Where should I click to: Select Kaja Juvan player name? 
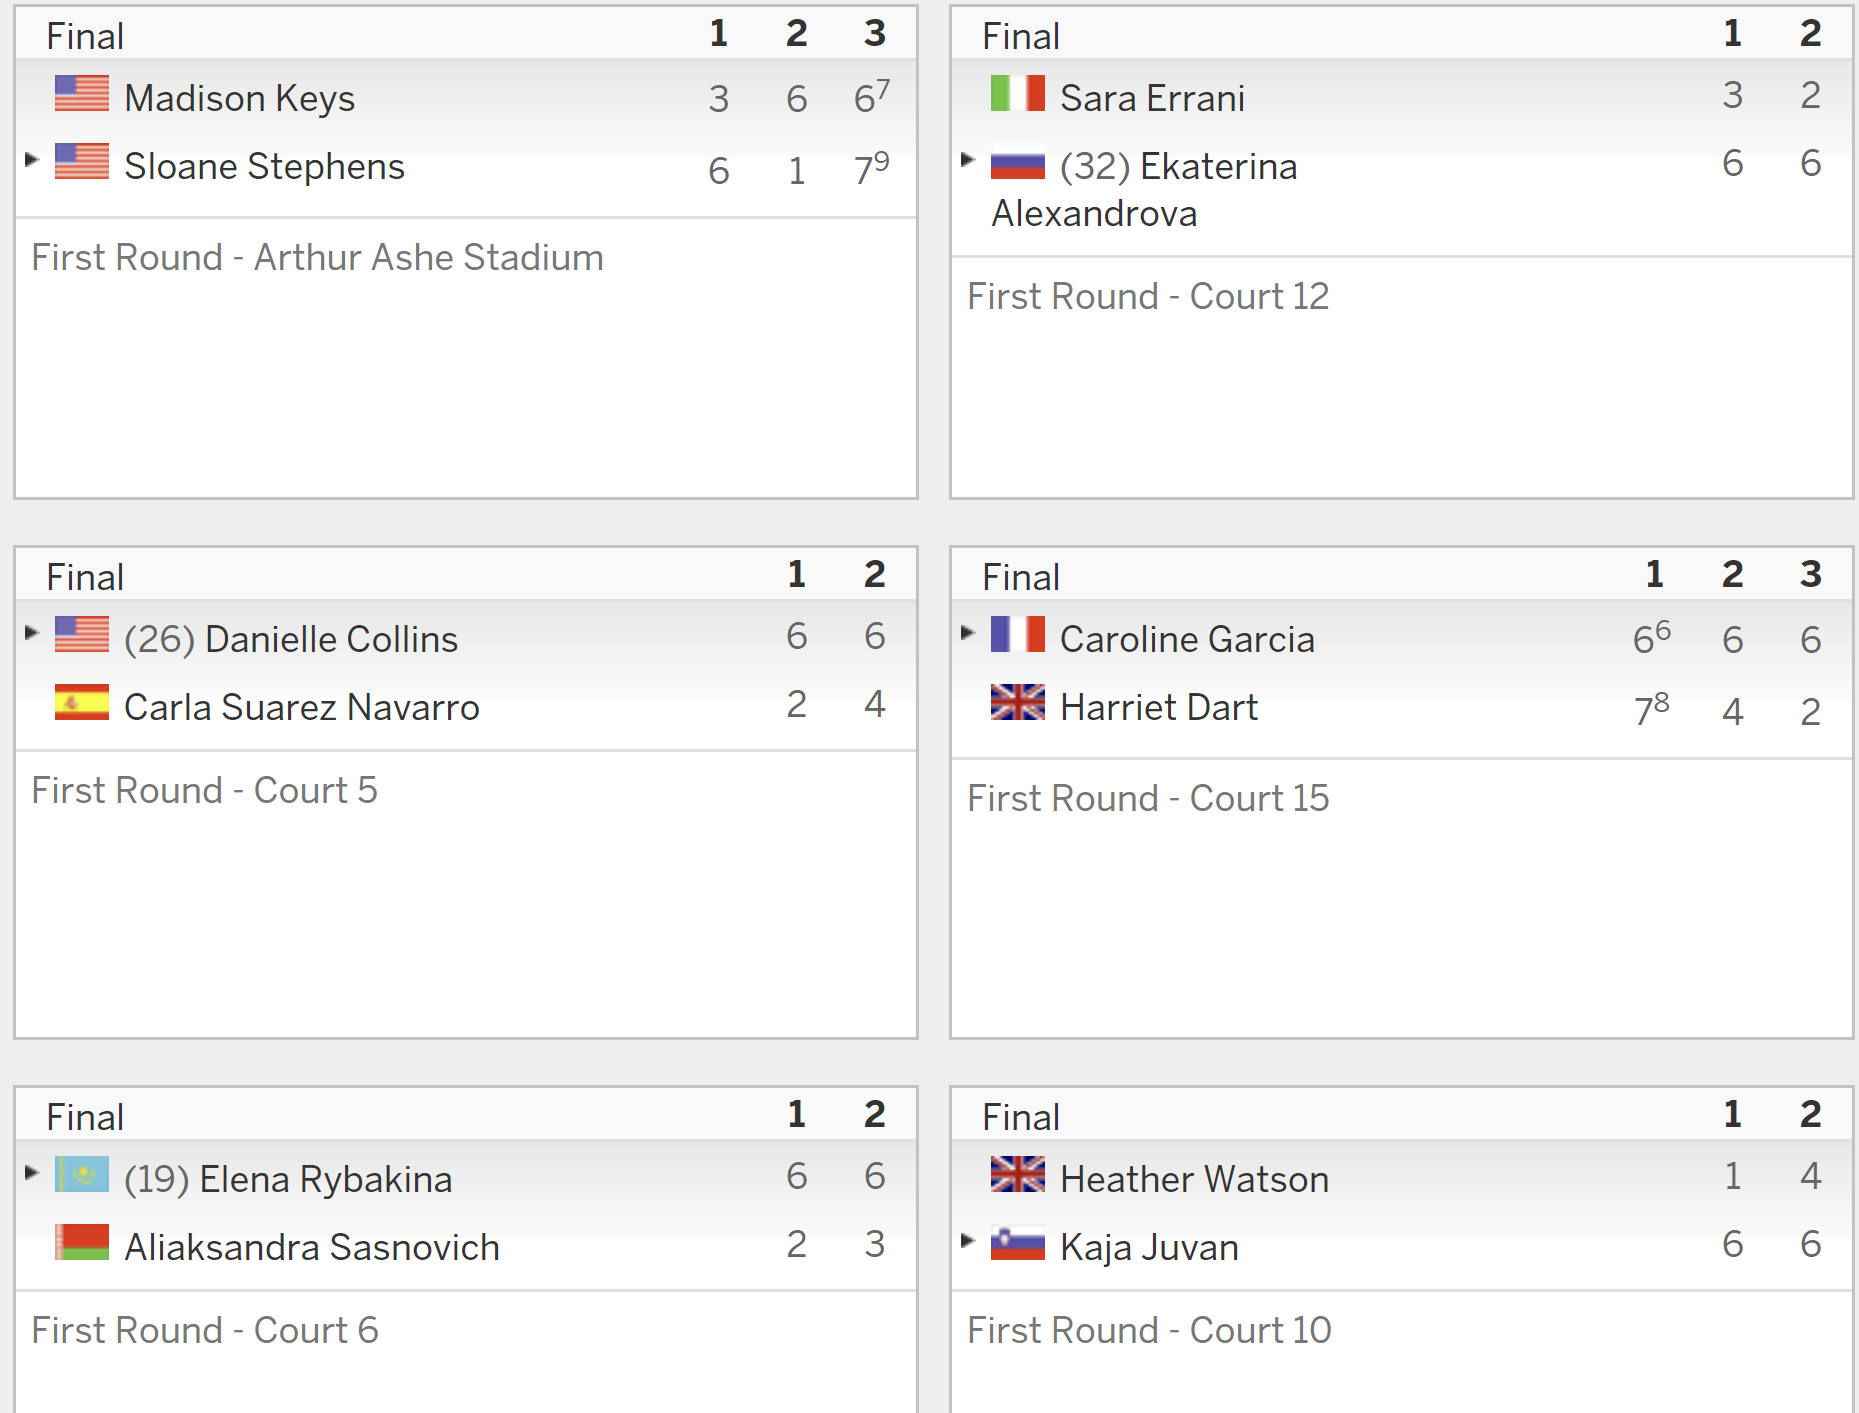click(1149, 1247)
